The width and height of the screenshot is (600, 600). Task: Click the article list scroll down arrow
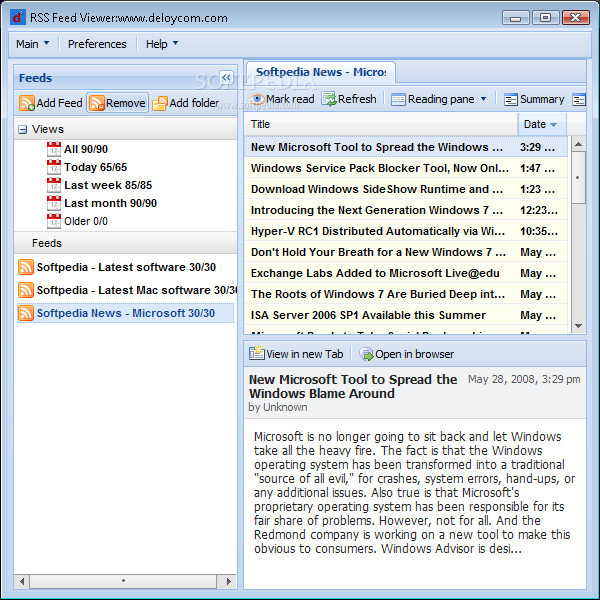578,326
